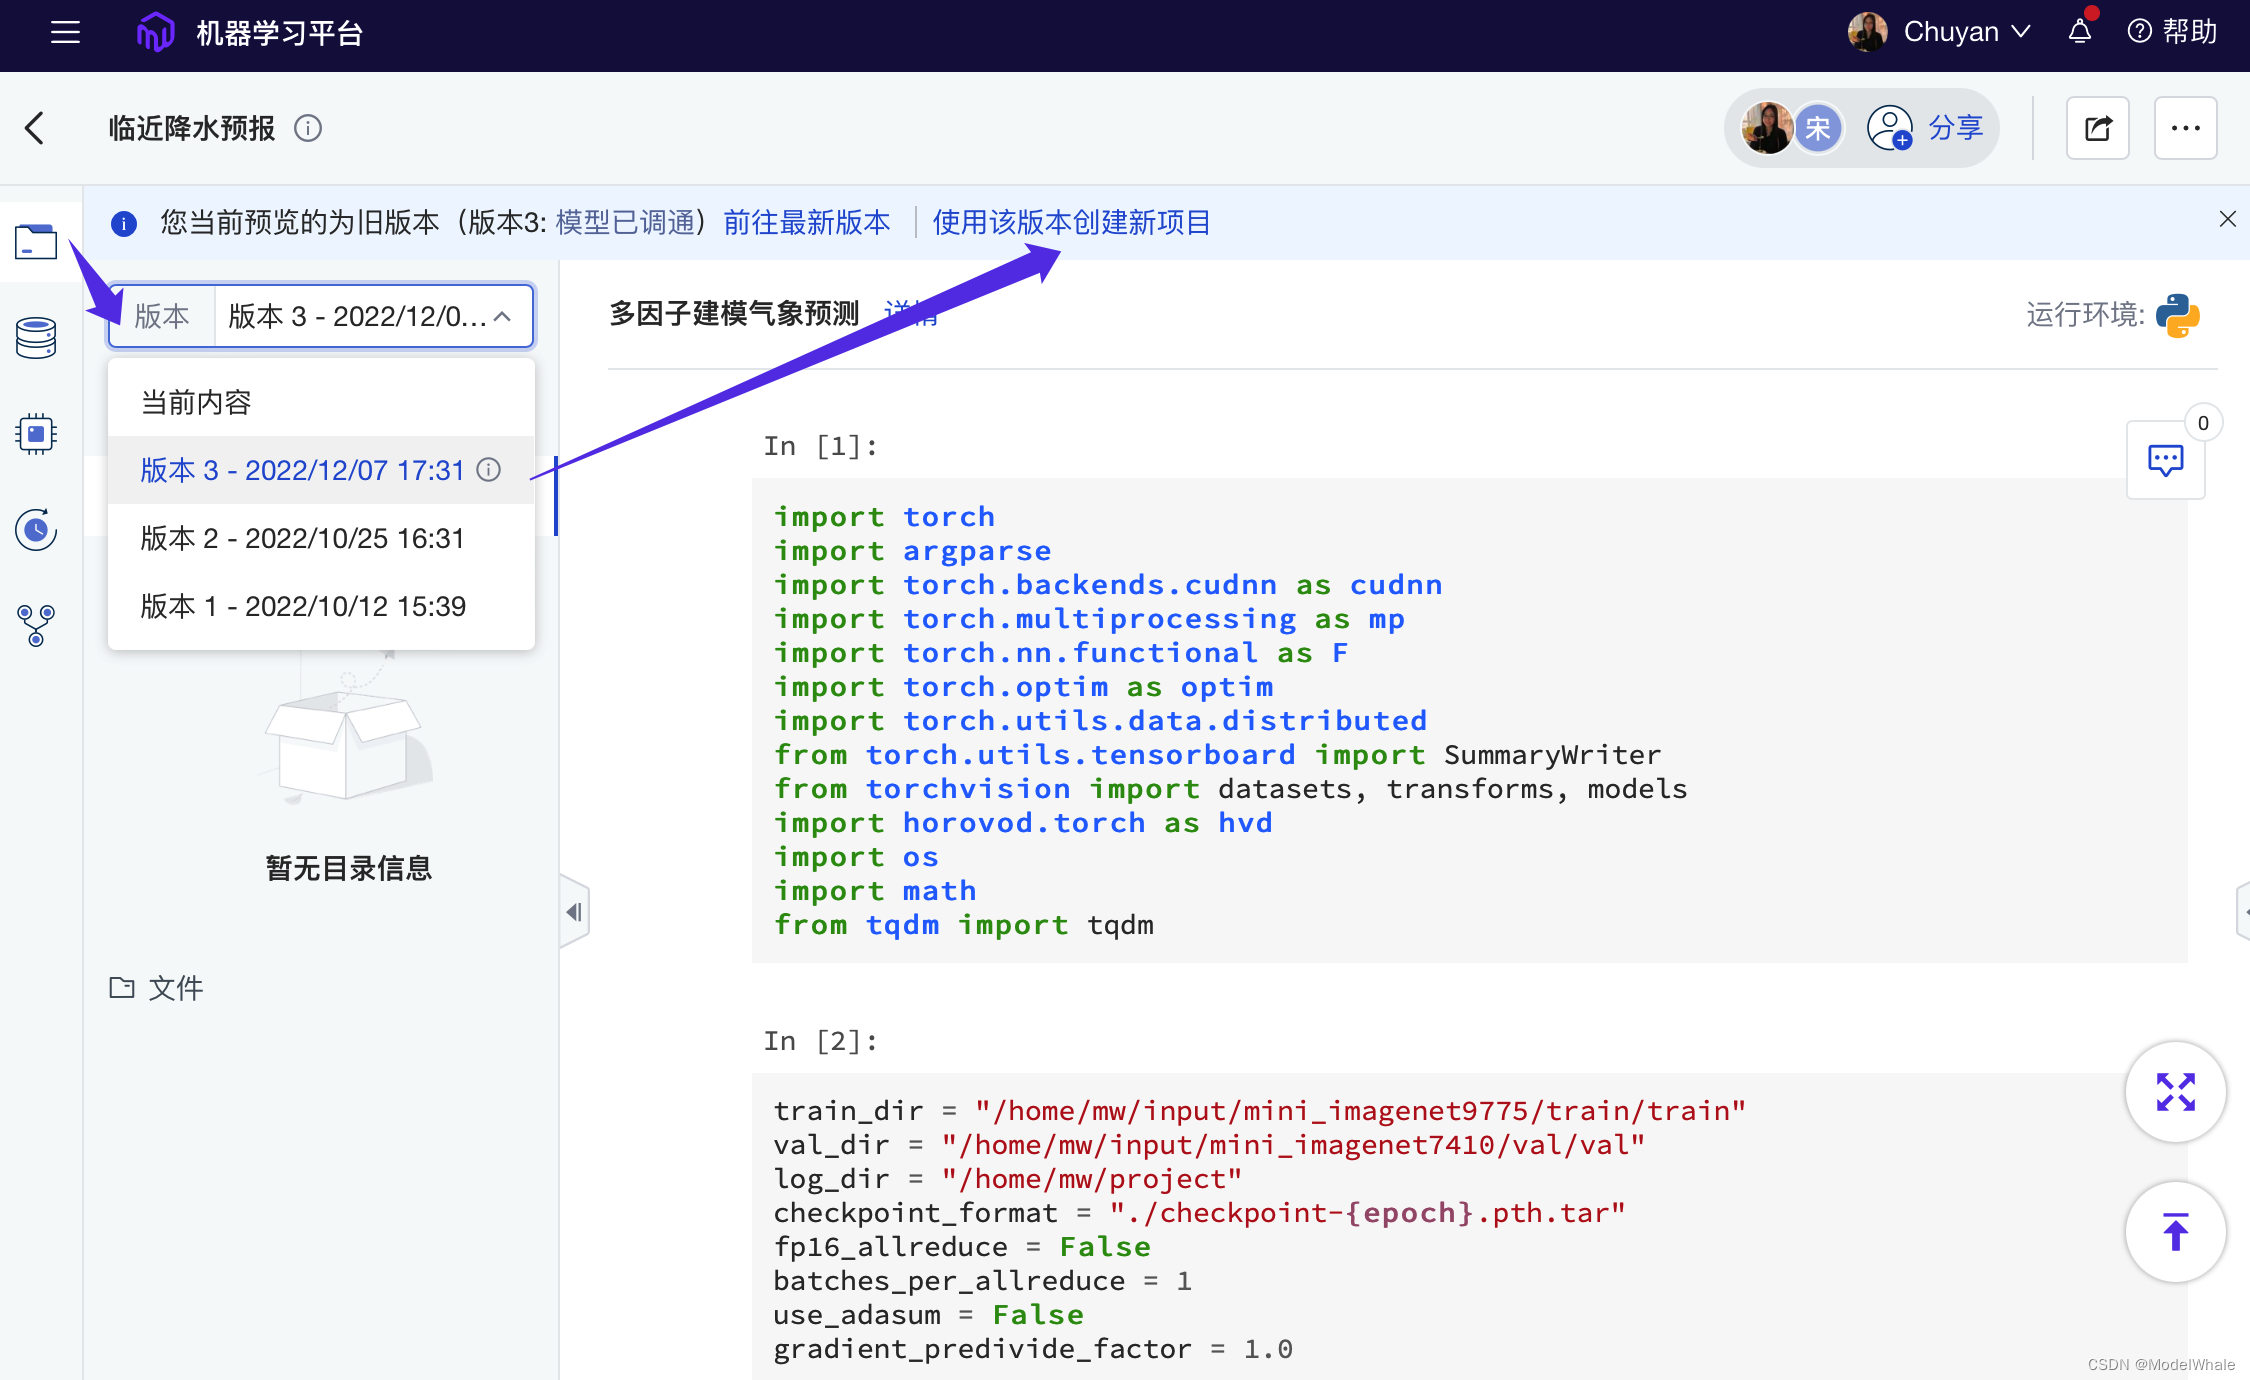
Task: Open the hamburger menu in top bar
Action: point(65,32)
